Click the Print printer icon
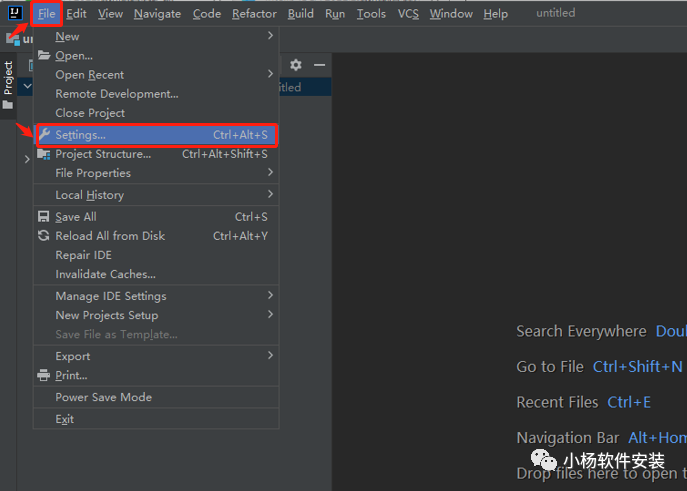The height and width of the screenshot is (491, 687). pyautogui.click(x=44, y=376)
